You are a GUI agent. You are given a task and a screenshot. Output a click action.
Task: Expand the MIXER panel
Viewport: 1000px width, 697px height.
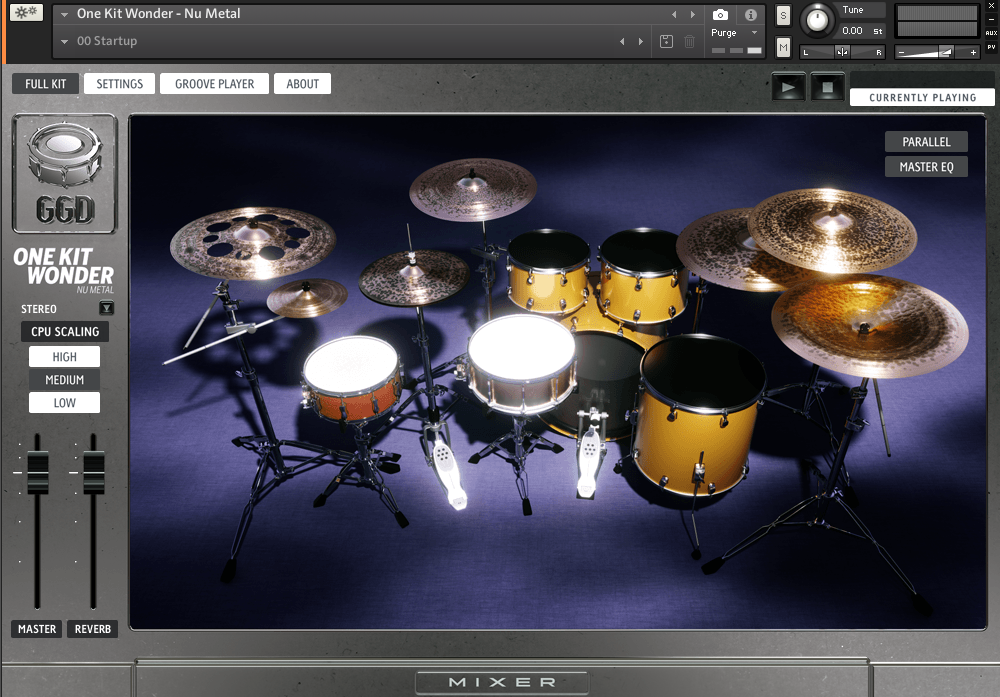tap(502, 682)
